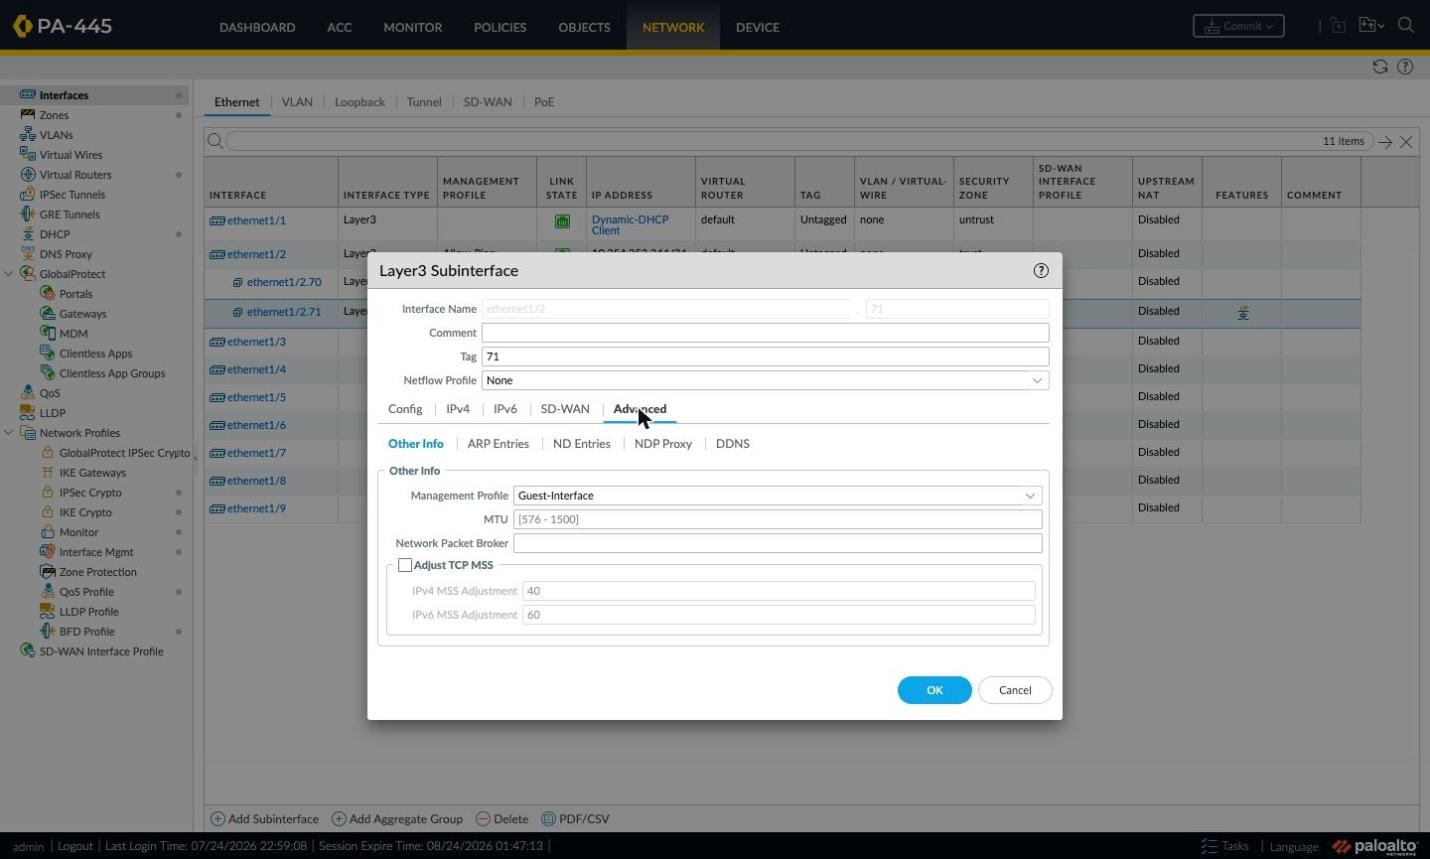Image resolution: width=1430 pixels, height=859 pixels.
Task: Click the features icon in the ethernet1/2.71 row
Action: (1243, 313)
